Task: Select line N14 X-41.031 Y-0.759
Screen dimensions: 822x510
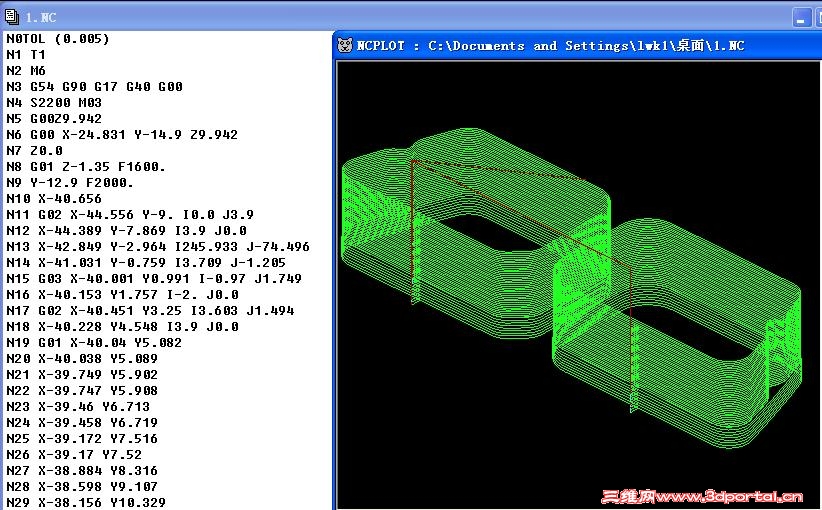Action: [146, 263]
